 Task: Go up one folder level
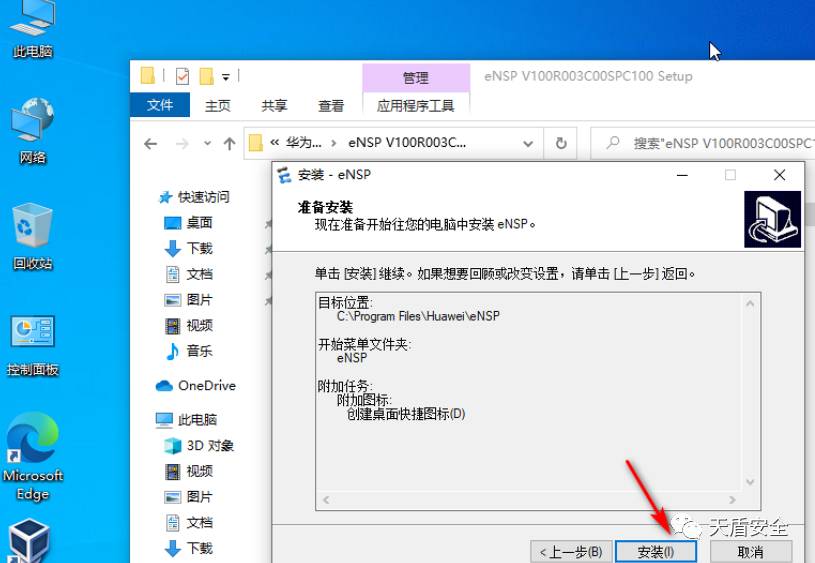coord(229,143)
